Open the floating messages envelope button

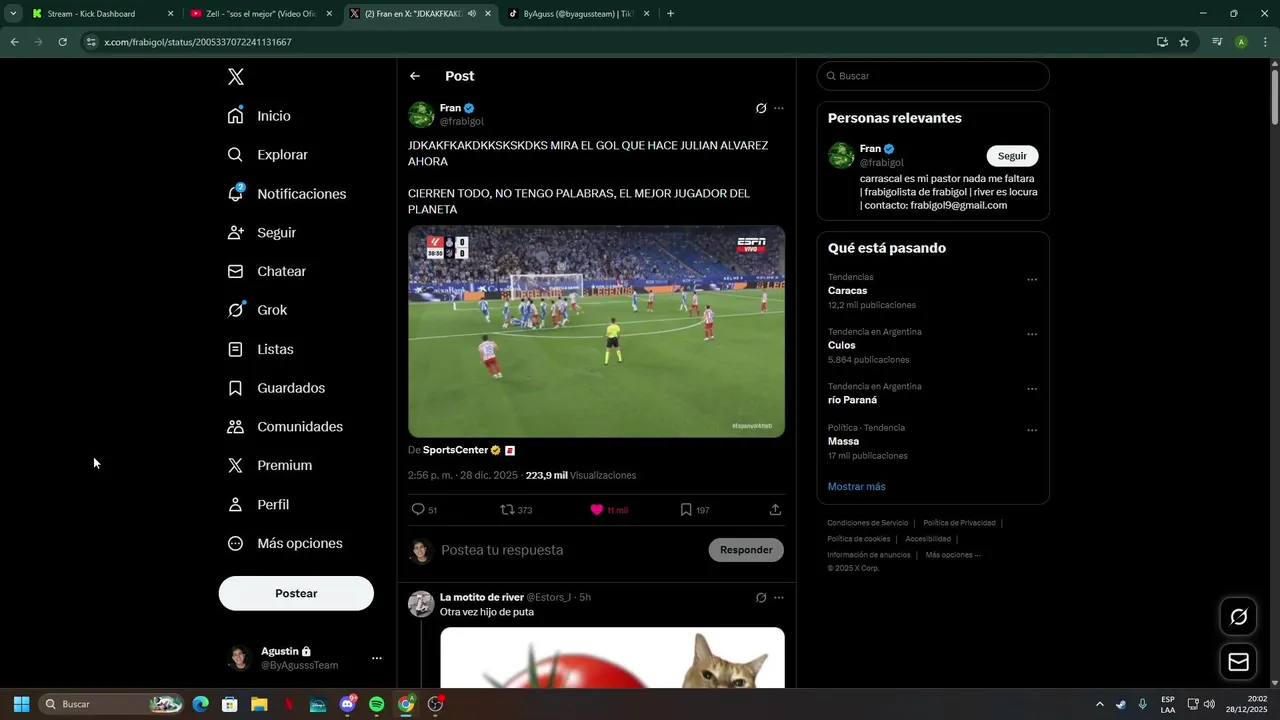tap(1238, 662)
